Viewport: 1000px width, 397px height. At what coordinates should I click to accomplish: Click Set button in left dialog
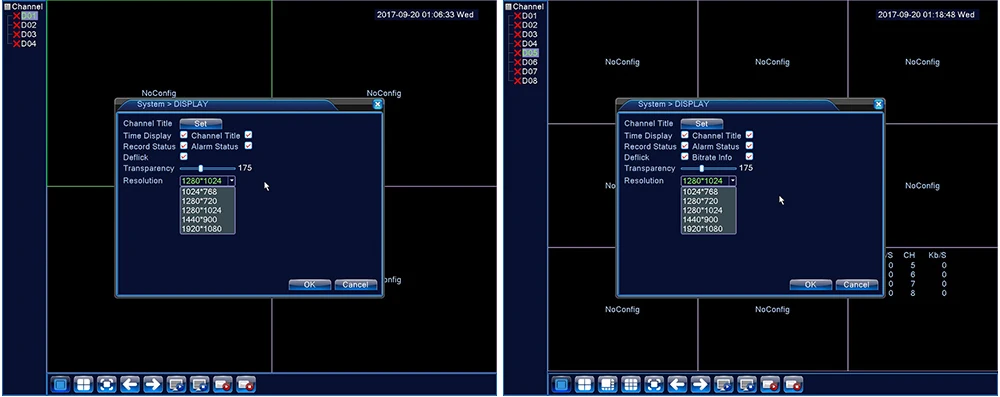click(x=201, y=124)
